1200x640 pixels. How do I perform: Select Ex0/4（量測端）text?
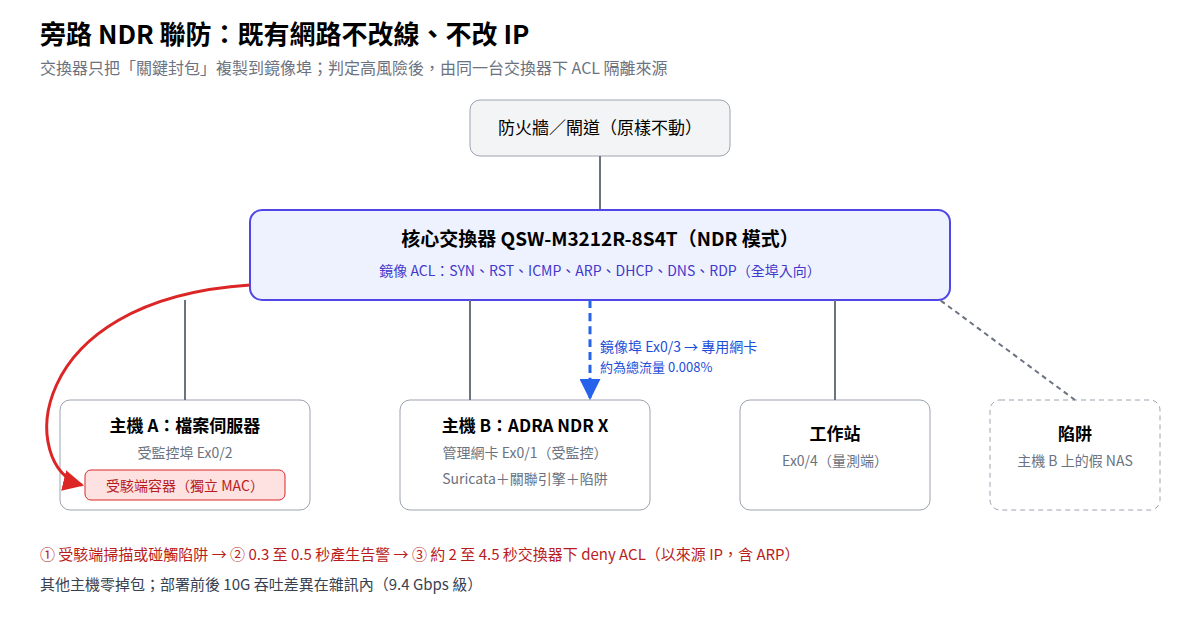click(835, 461)
